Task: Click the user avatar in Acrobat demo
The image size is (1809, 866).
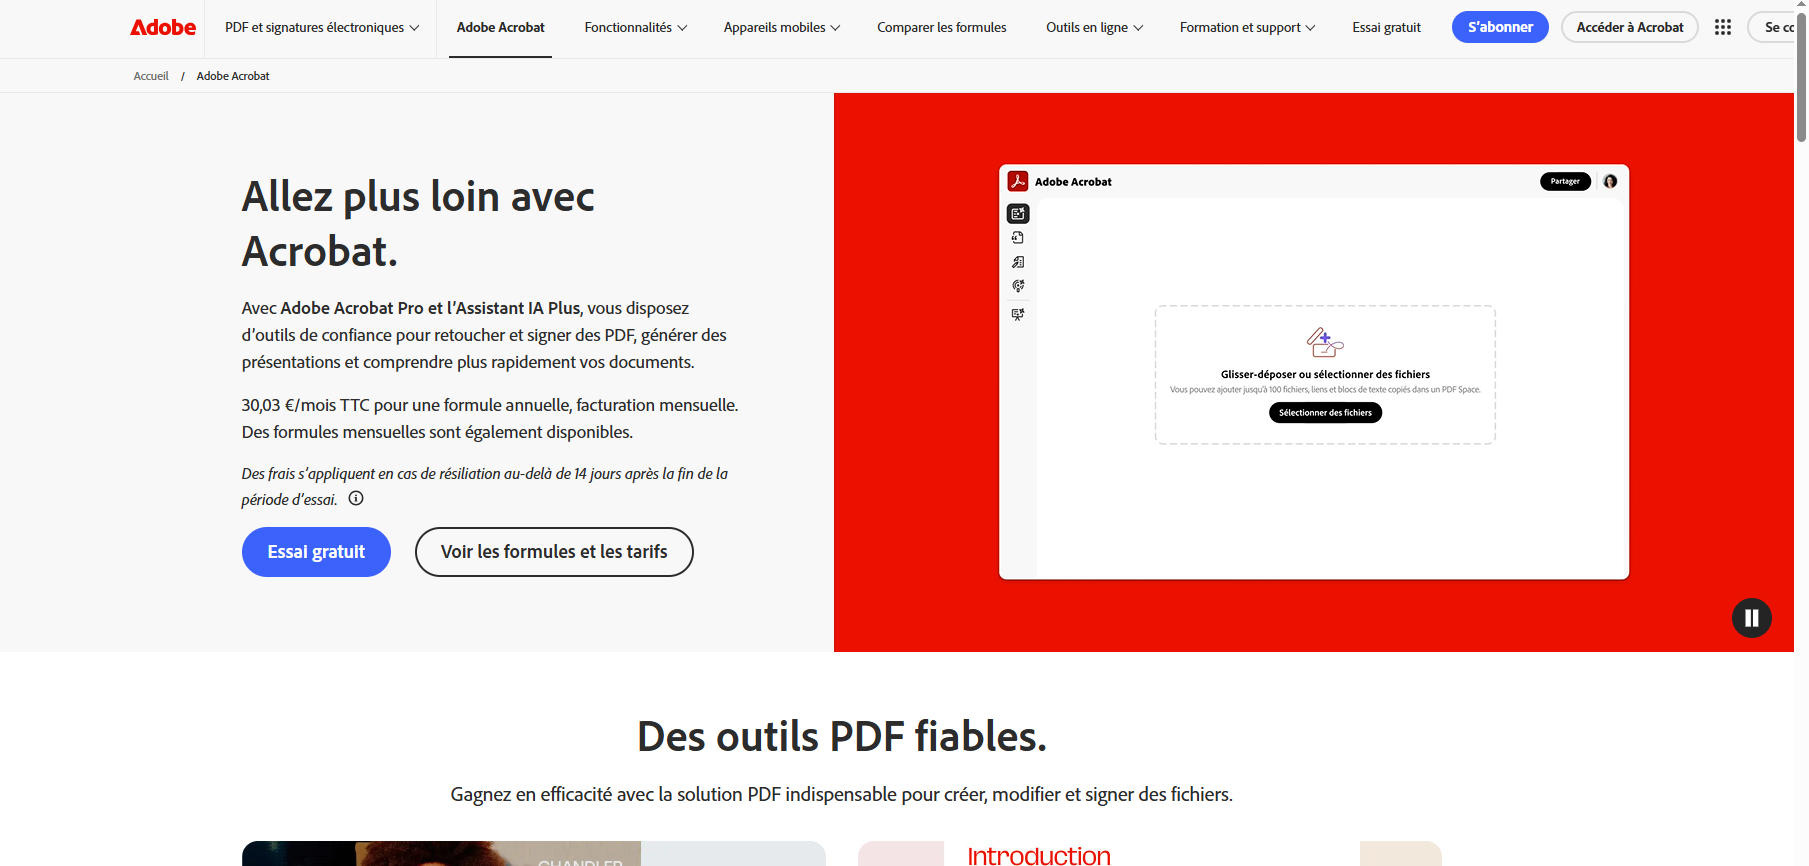Action: click(1610, 181)
